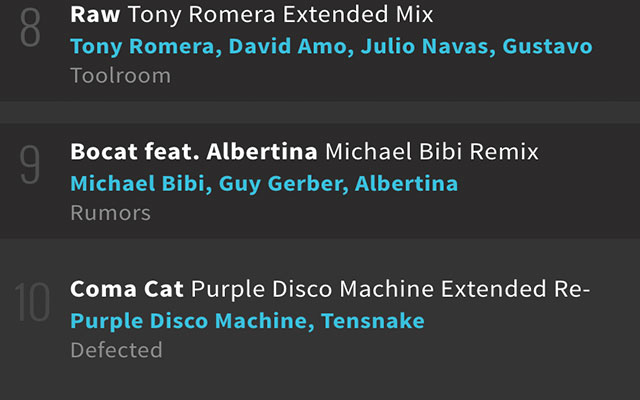Open the Bocat feat. Albertina track title
The width and height of the screenshot is (640, 400).
tap(194, 153)
